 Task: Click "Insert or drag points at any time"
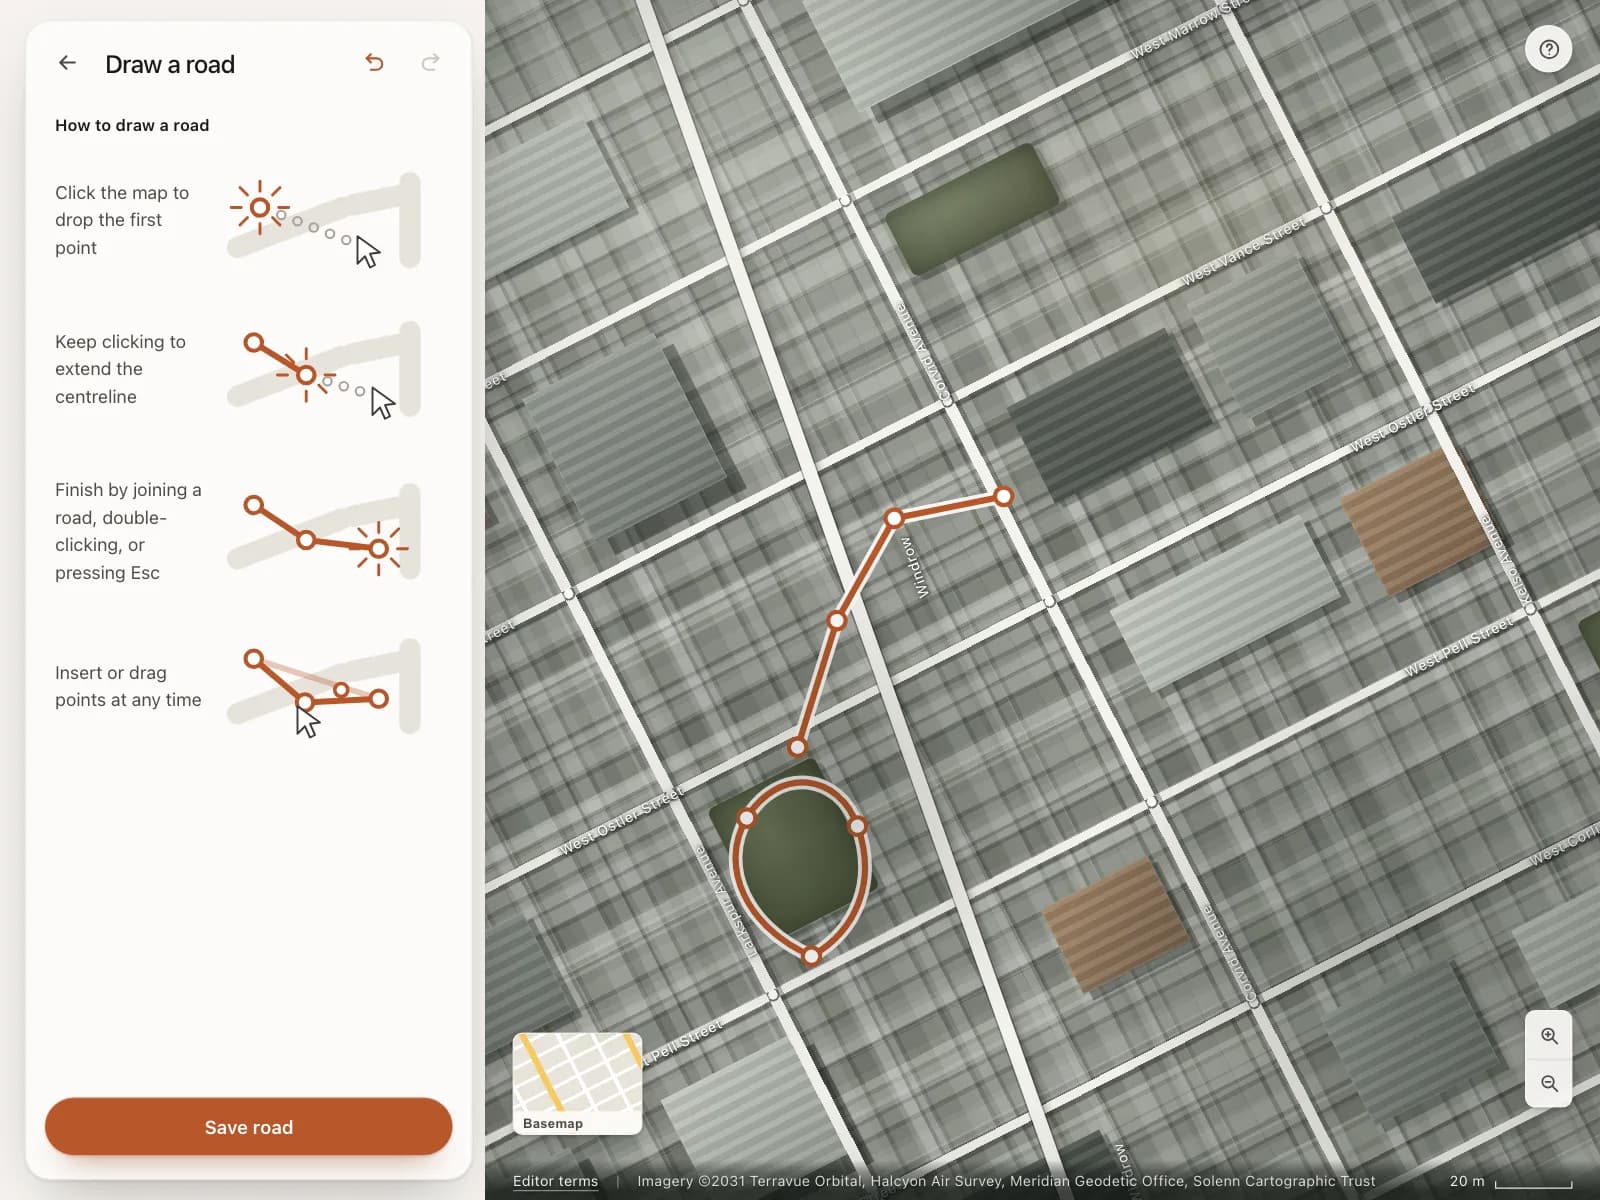[x=128, y=686]
